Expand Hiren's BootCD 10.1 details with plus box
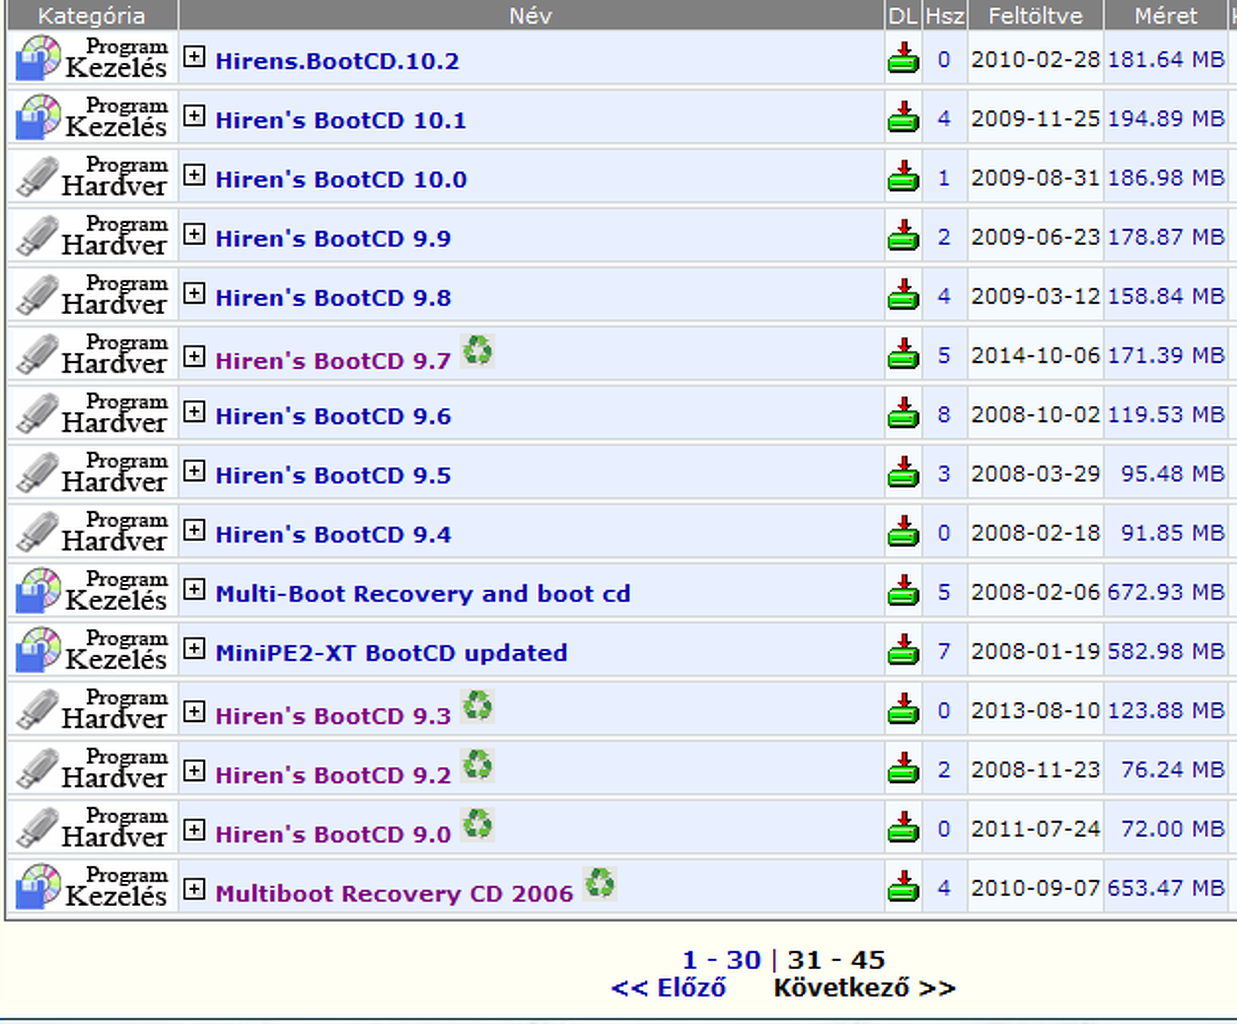 [x=194, y=115]
